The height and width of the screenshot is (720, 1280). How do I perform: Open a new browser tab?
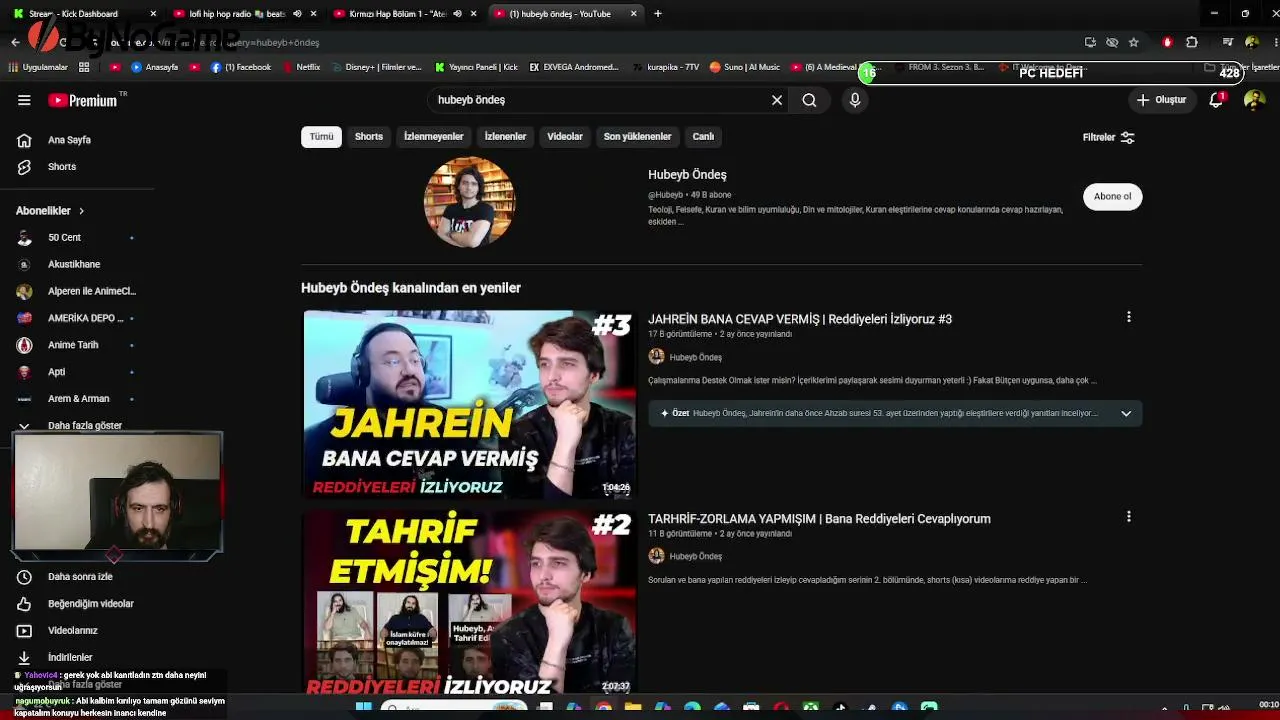657,14
